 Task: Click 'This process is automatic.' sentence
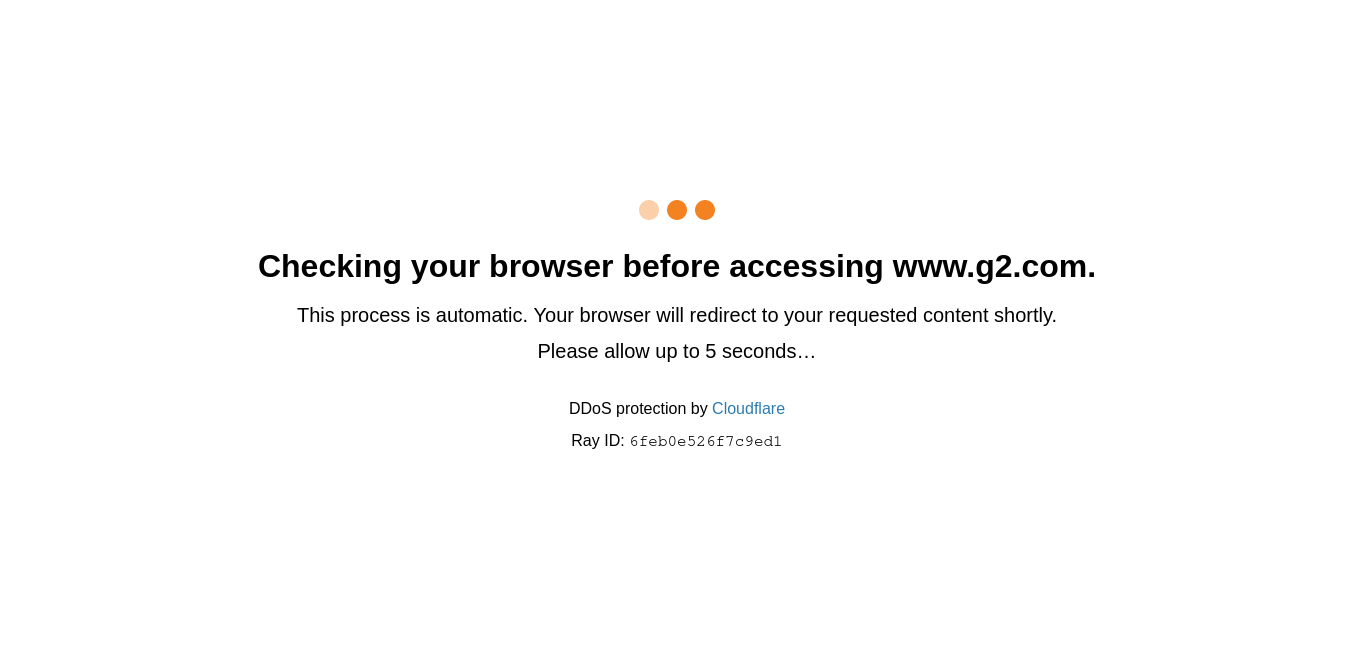(412, 316)
